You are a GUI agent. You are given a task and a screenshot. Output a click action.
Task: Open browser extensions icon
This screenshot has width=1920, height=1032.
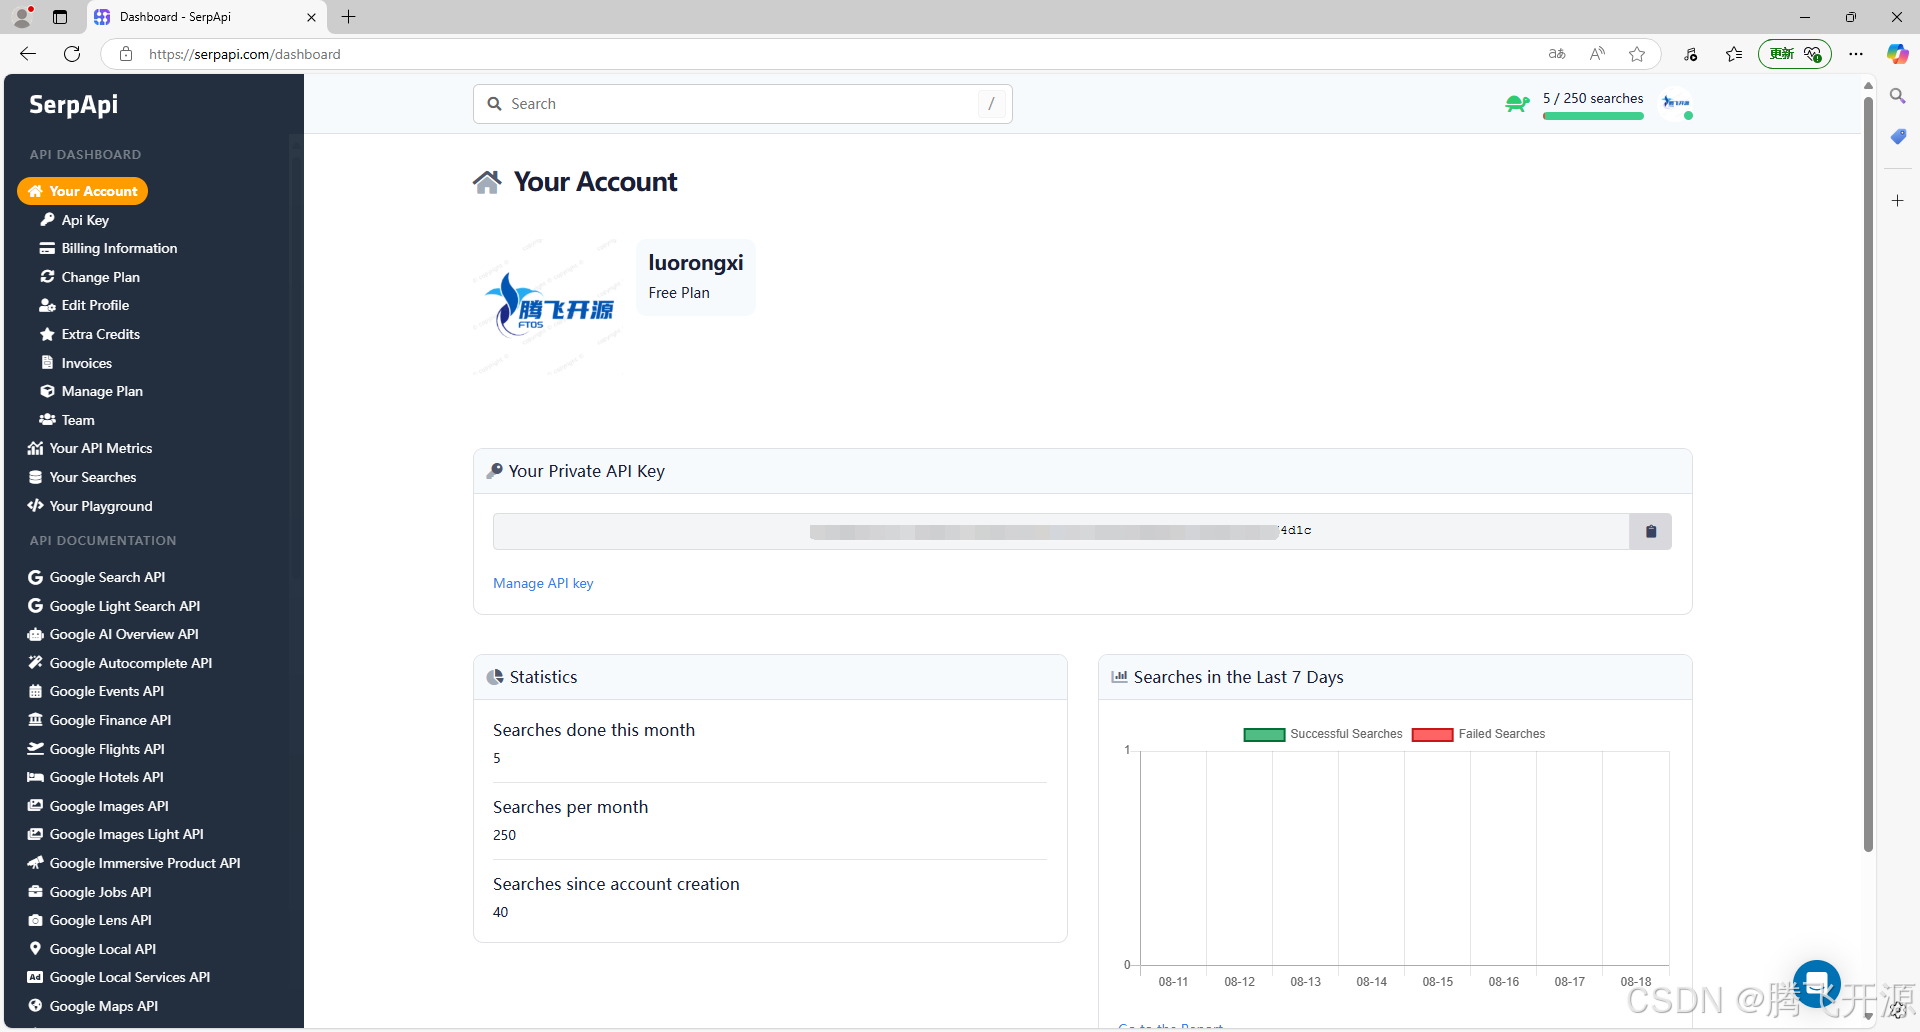(x=1691, y=54)
